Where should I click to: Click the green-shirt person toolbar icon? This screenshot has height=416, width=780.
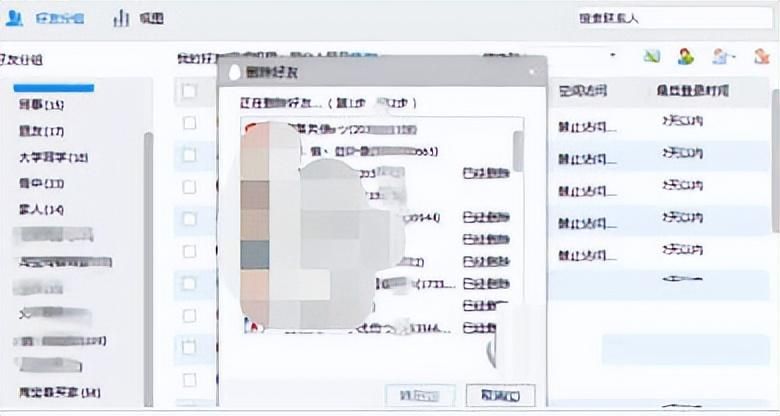click(686, 56)
